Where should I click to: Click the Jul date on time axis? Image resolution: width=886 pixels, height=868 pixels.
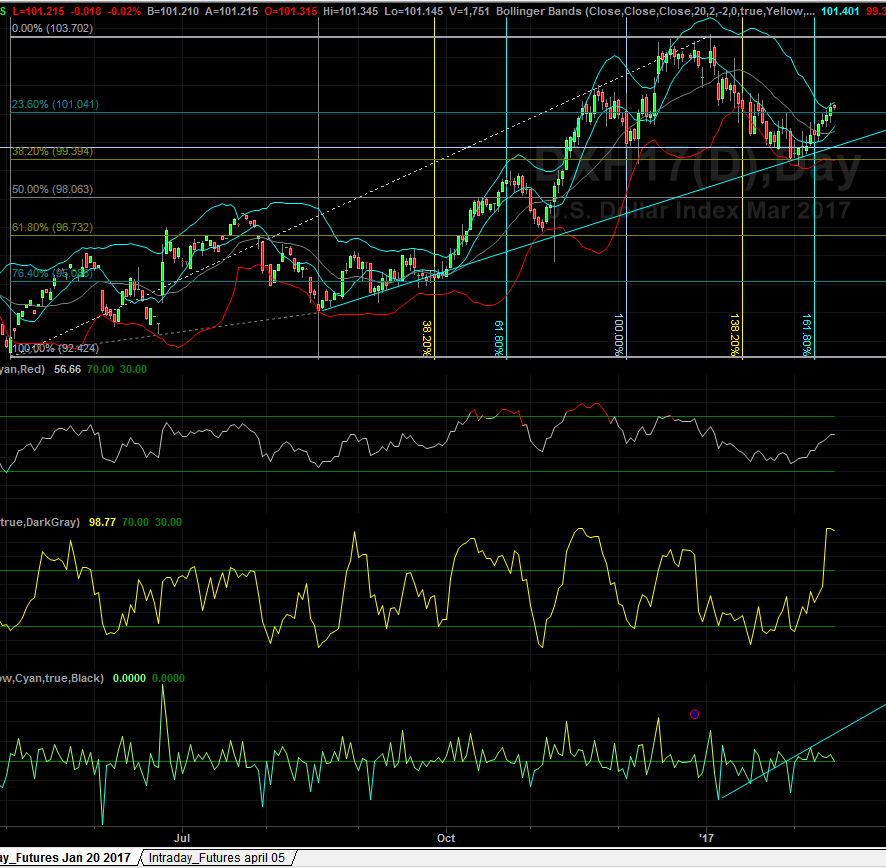pyautogui.click(x=181, y=836)
